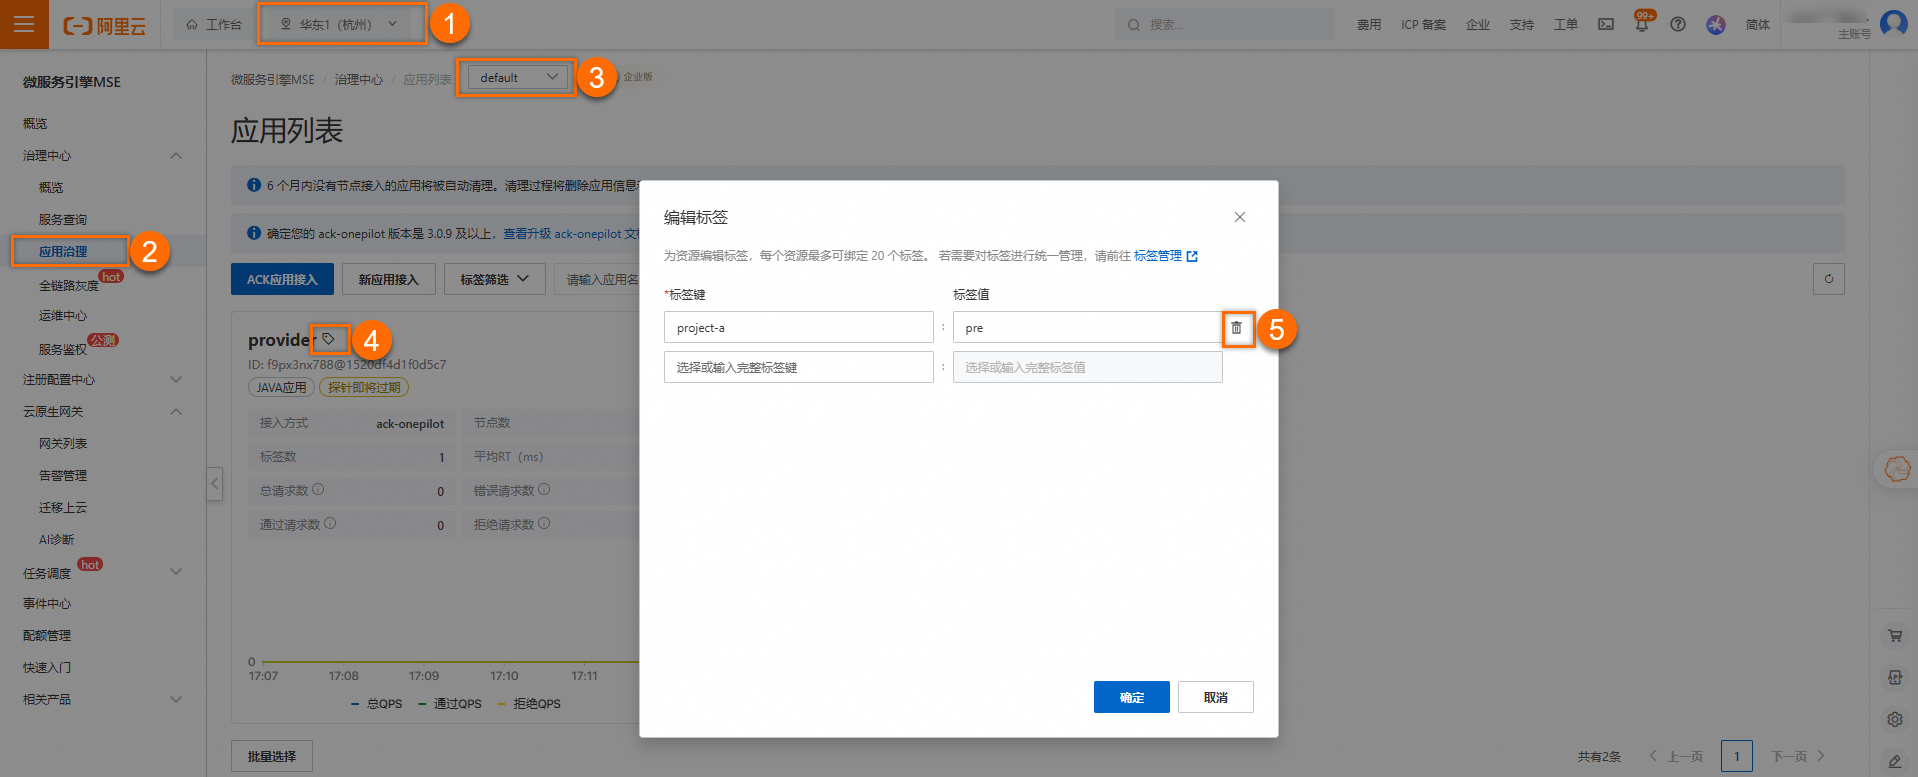The image size is (1918, 777).
Task: Open AI诊断 in the sidebar
Action: click(57, 539)
